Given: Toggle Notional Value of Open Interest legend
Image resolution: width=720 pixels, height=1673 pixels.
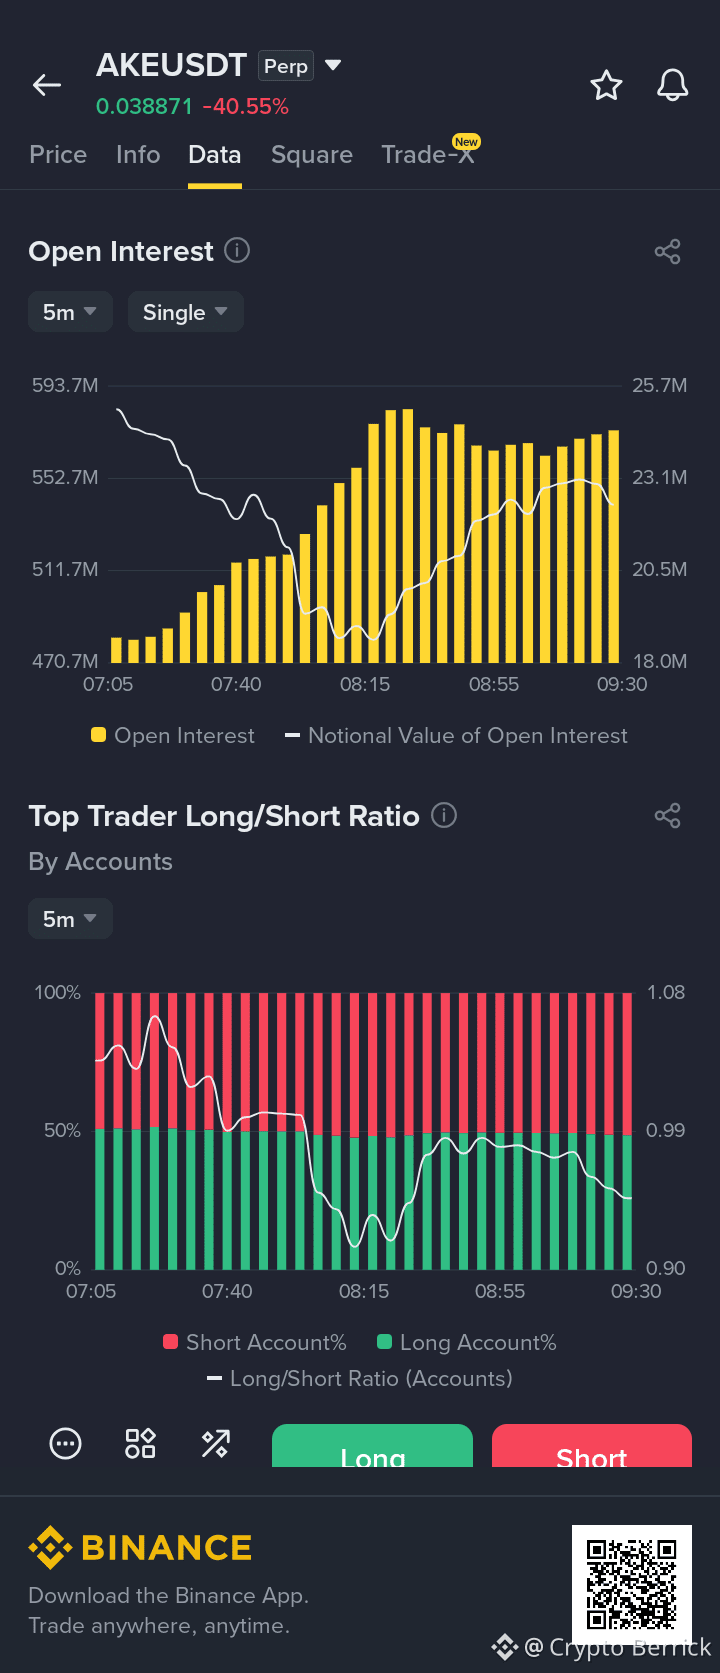Looking at the screenshot, I should click(456, 735).
